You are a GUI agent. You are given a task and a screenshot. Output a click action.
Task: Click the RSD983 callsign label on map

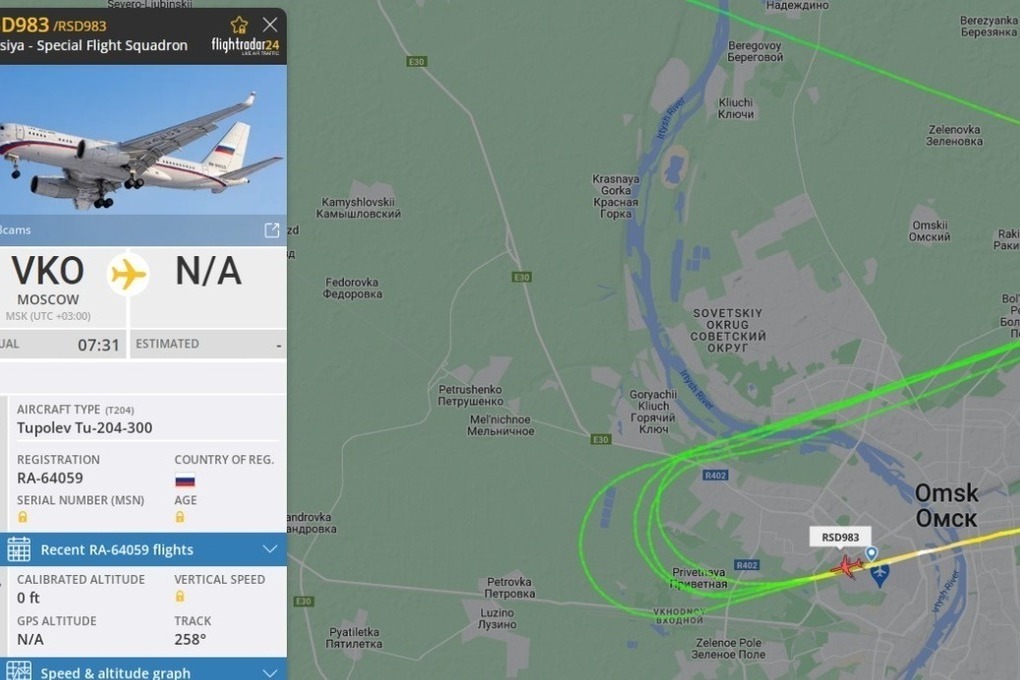pos(840,537)
